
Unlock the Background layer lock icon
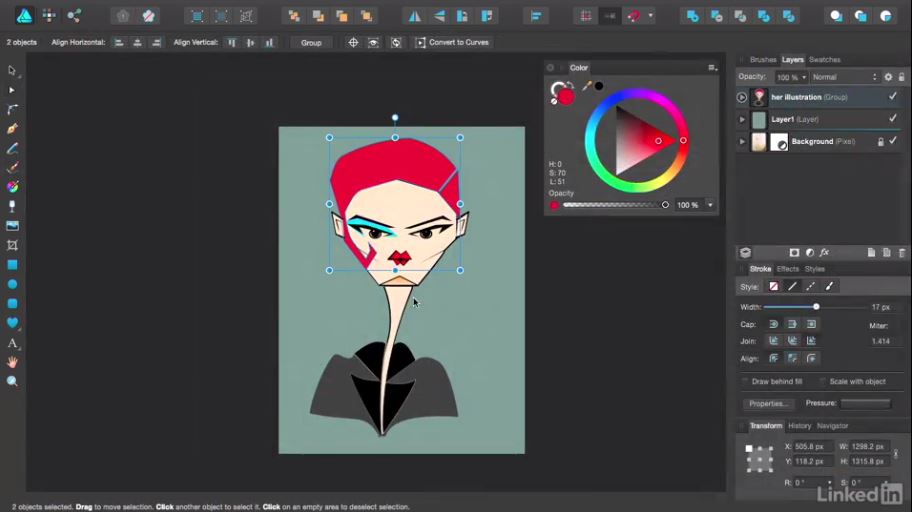coord(881,141)
